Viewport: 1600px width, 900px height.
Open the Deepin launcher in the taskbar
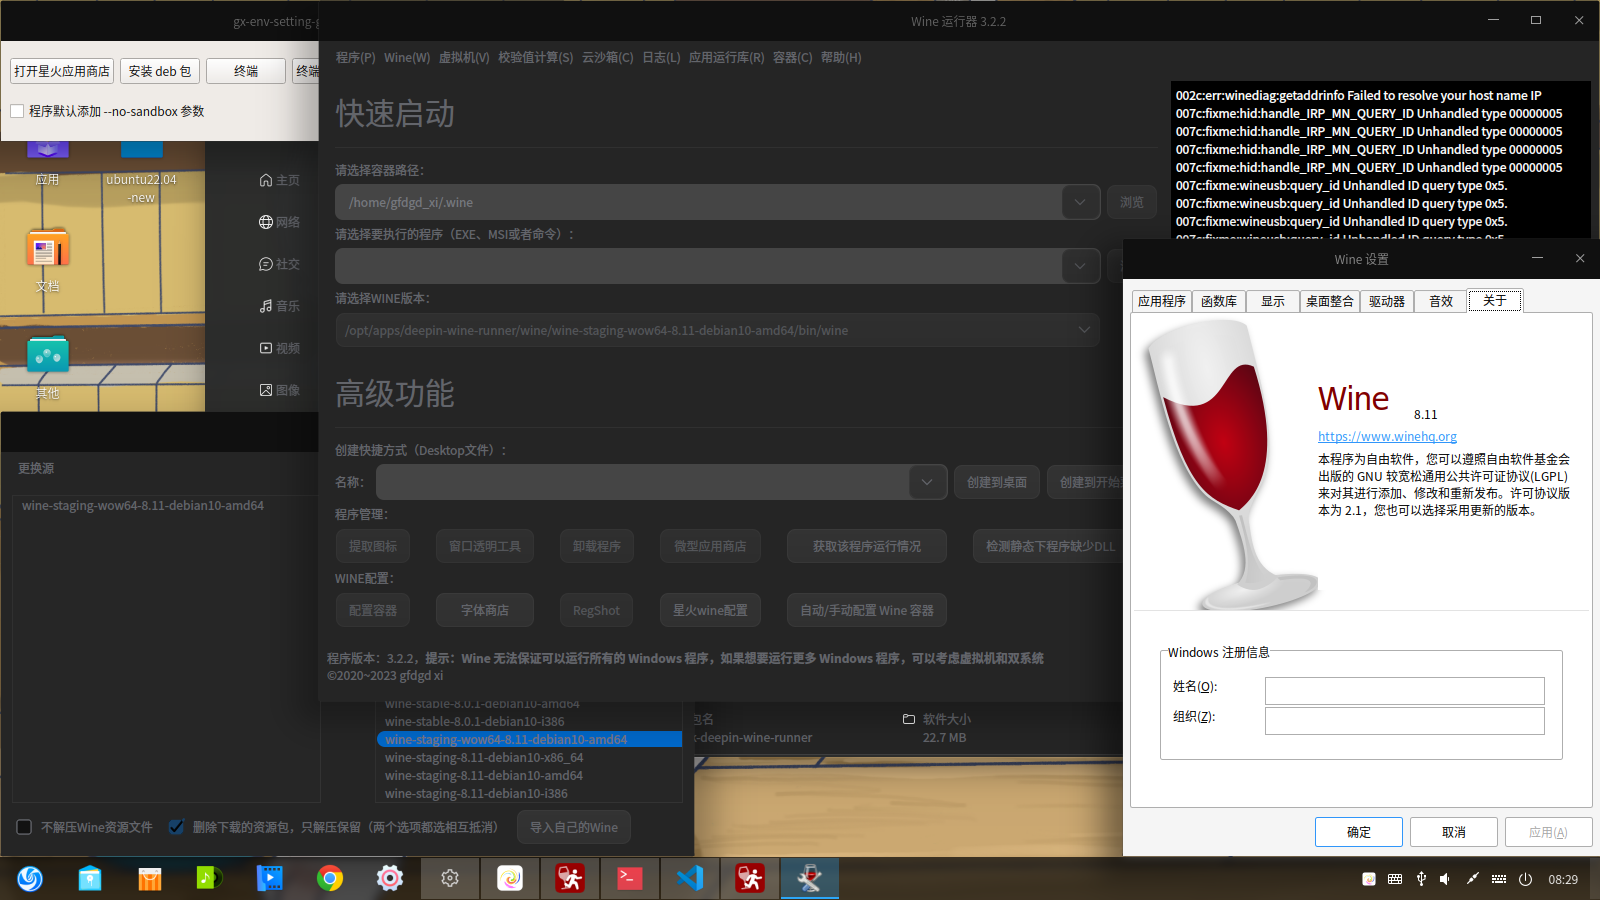point(30,878)
